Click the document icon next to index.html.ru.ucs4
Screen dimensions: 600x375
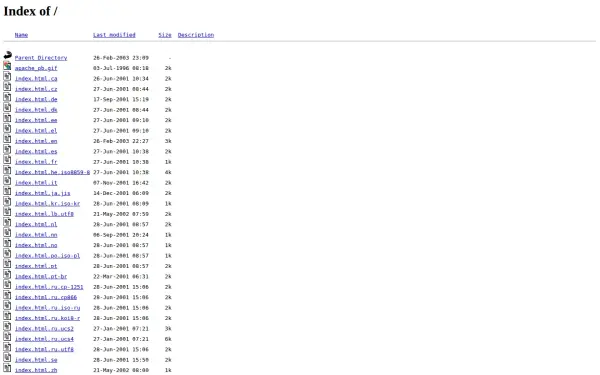tap(7, 336)
